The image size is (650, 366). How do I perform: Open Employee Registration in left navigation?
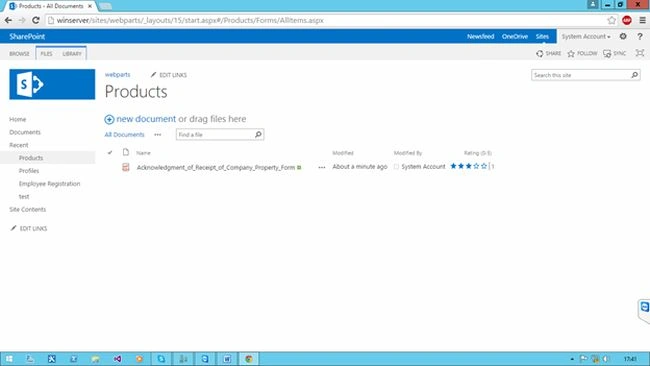(x=49, y=184)
